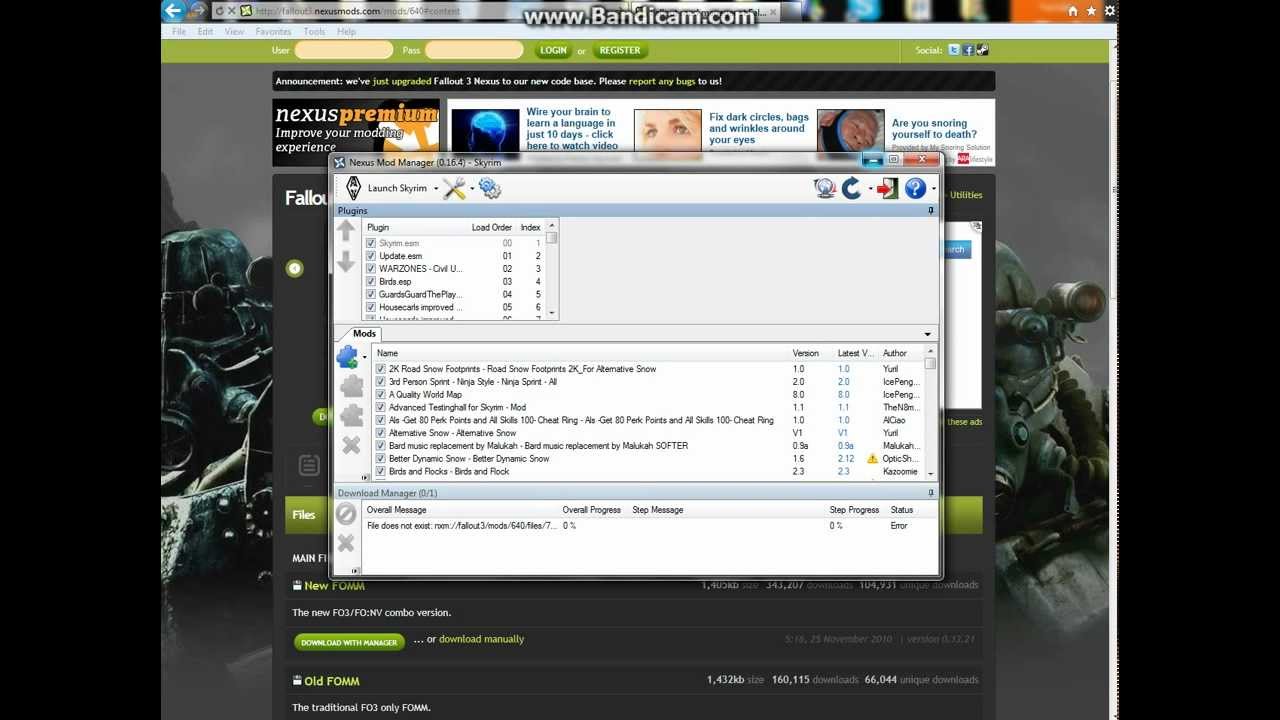Click the Launch Skyrim button
This screenshot has width=1280, height=720.
pos(386,188)
